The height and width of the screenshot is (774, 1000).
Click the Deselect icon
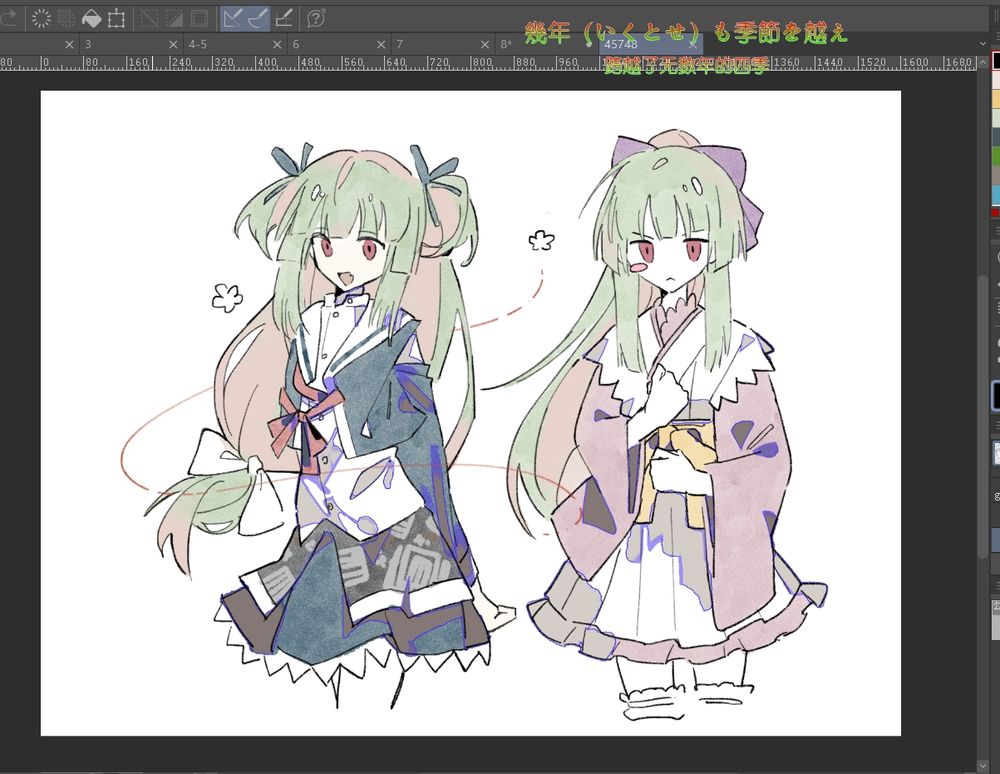(149, 18)
